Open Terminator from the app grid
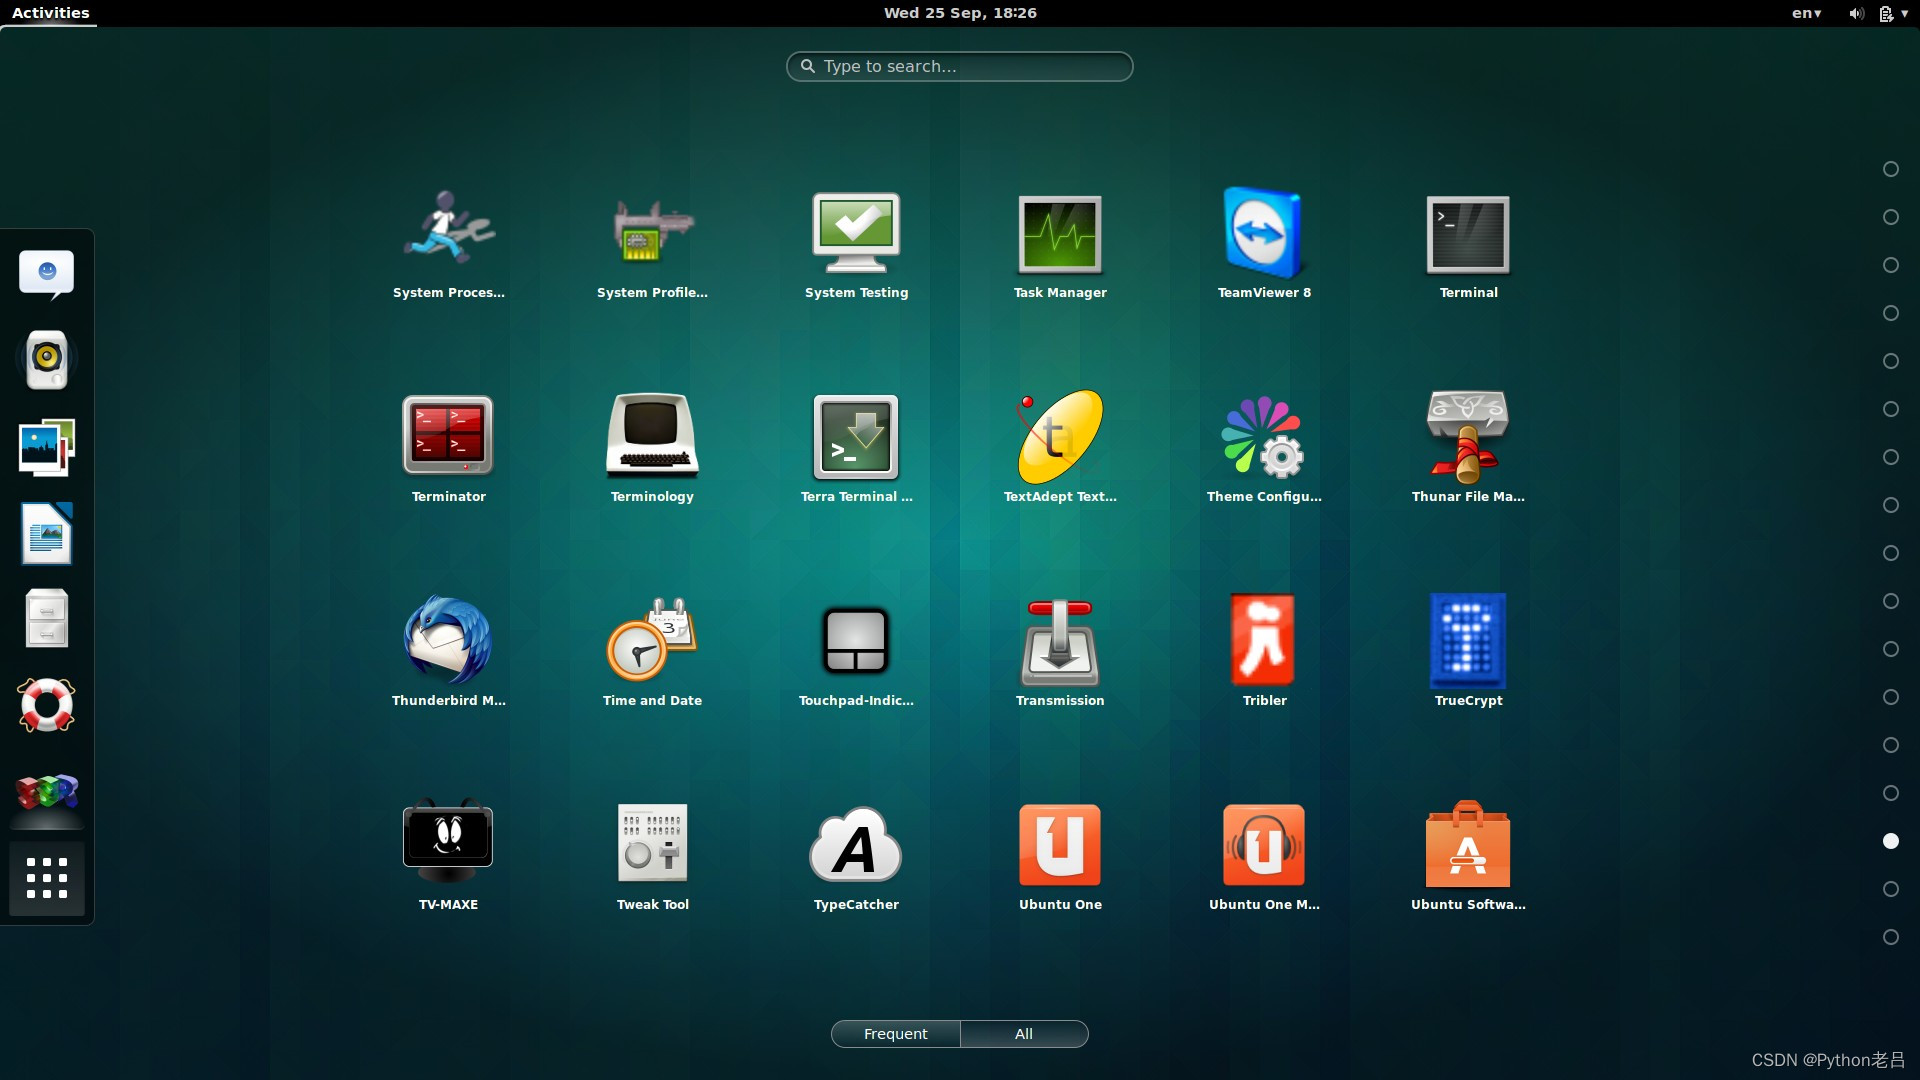1920x1080 pixels. tap(448, 438)
